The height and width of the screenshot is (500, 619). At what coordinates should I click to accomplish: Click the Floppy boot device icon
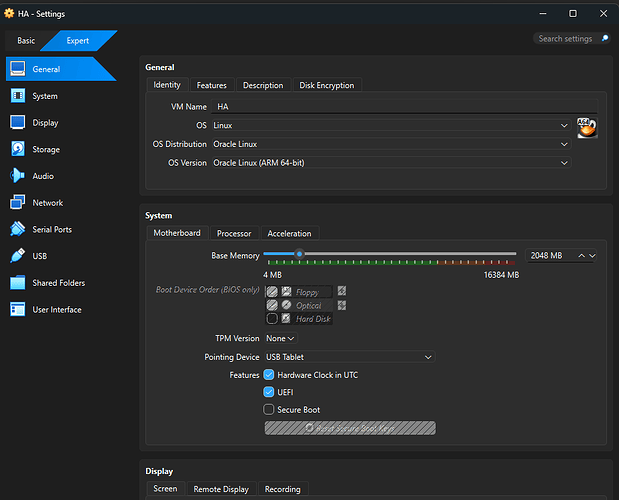coord(286,292)
